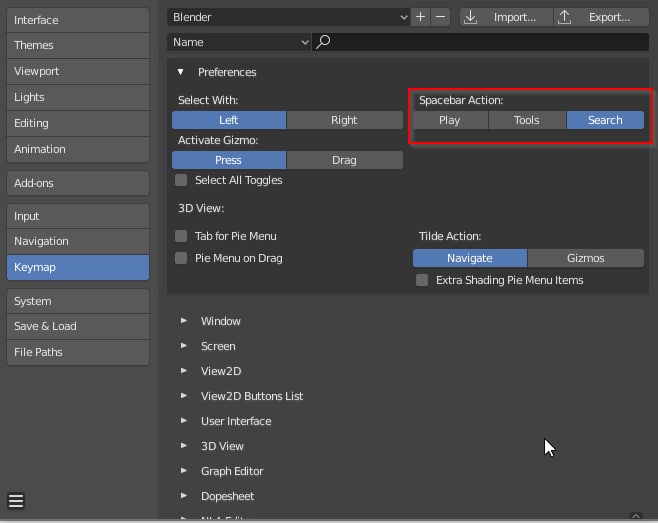Open the Add-ons preferences tab
Viewport: 658px width, 523px height.
click(x=78, y=183)
